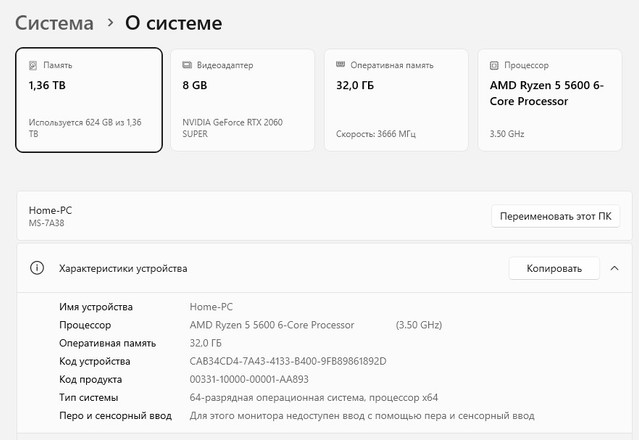Click the 1,36 ТВ storage value
This screenshot has width=639, height=440.
(x=47, y=86)
